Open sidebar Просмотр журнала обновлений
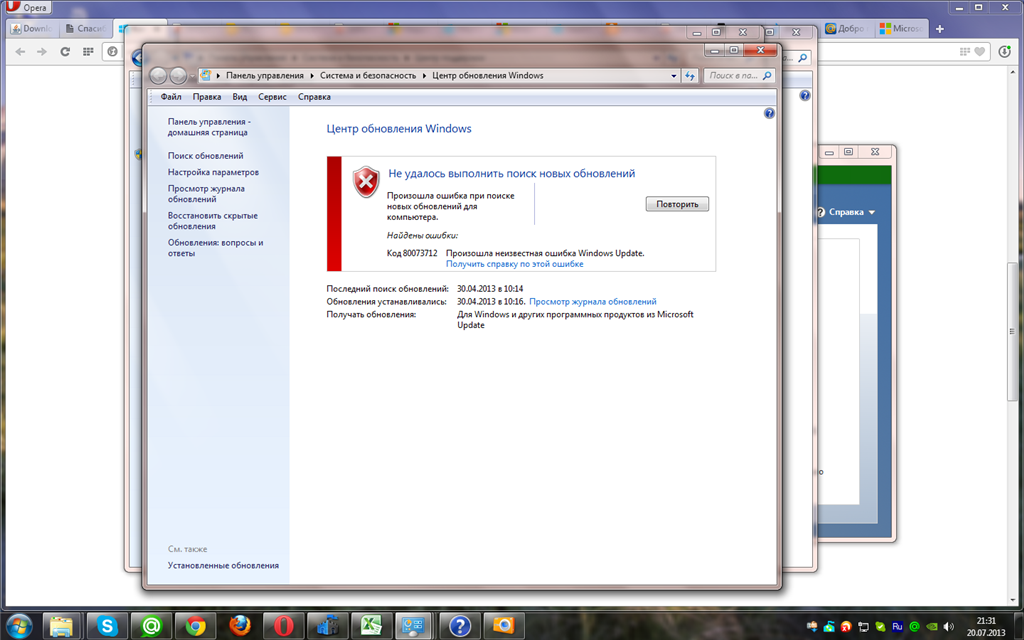This screenshot has width=1024, height=640. pyautogui.click(x=206, y=194)
